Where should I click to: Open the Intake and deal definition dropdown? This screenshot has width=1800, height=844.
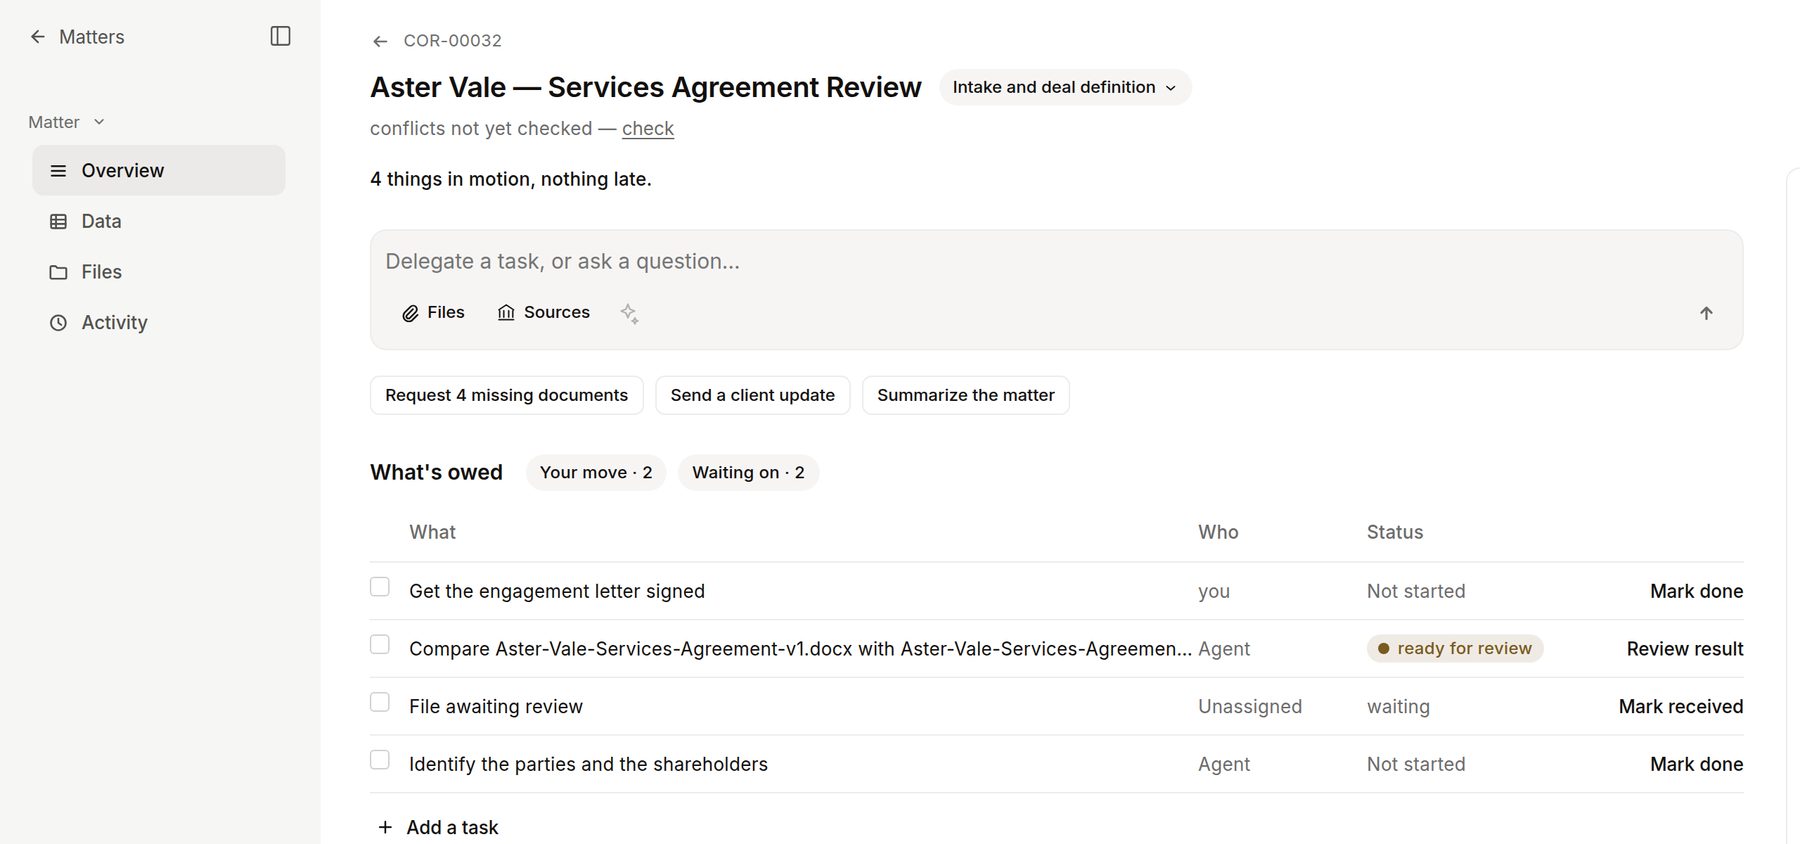point(1065,87)
